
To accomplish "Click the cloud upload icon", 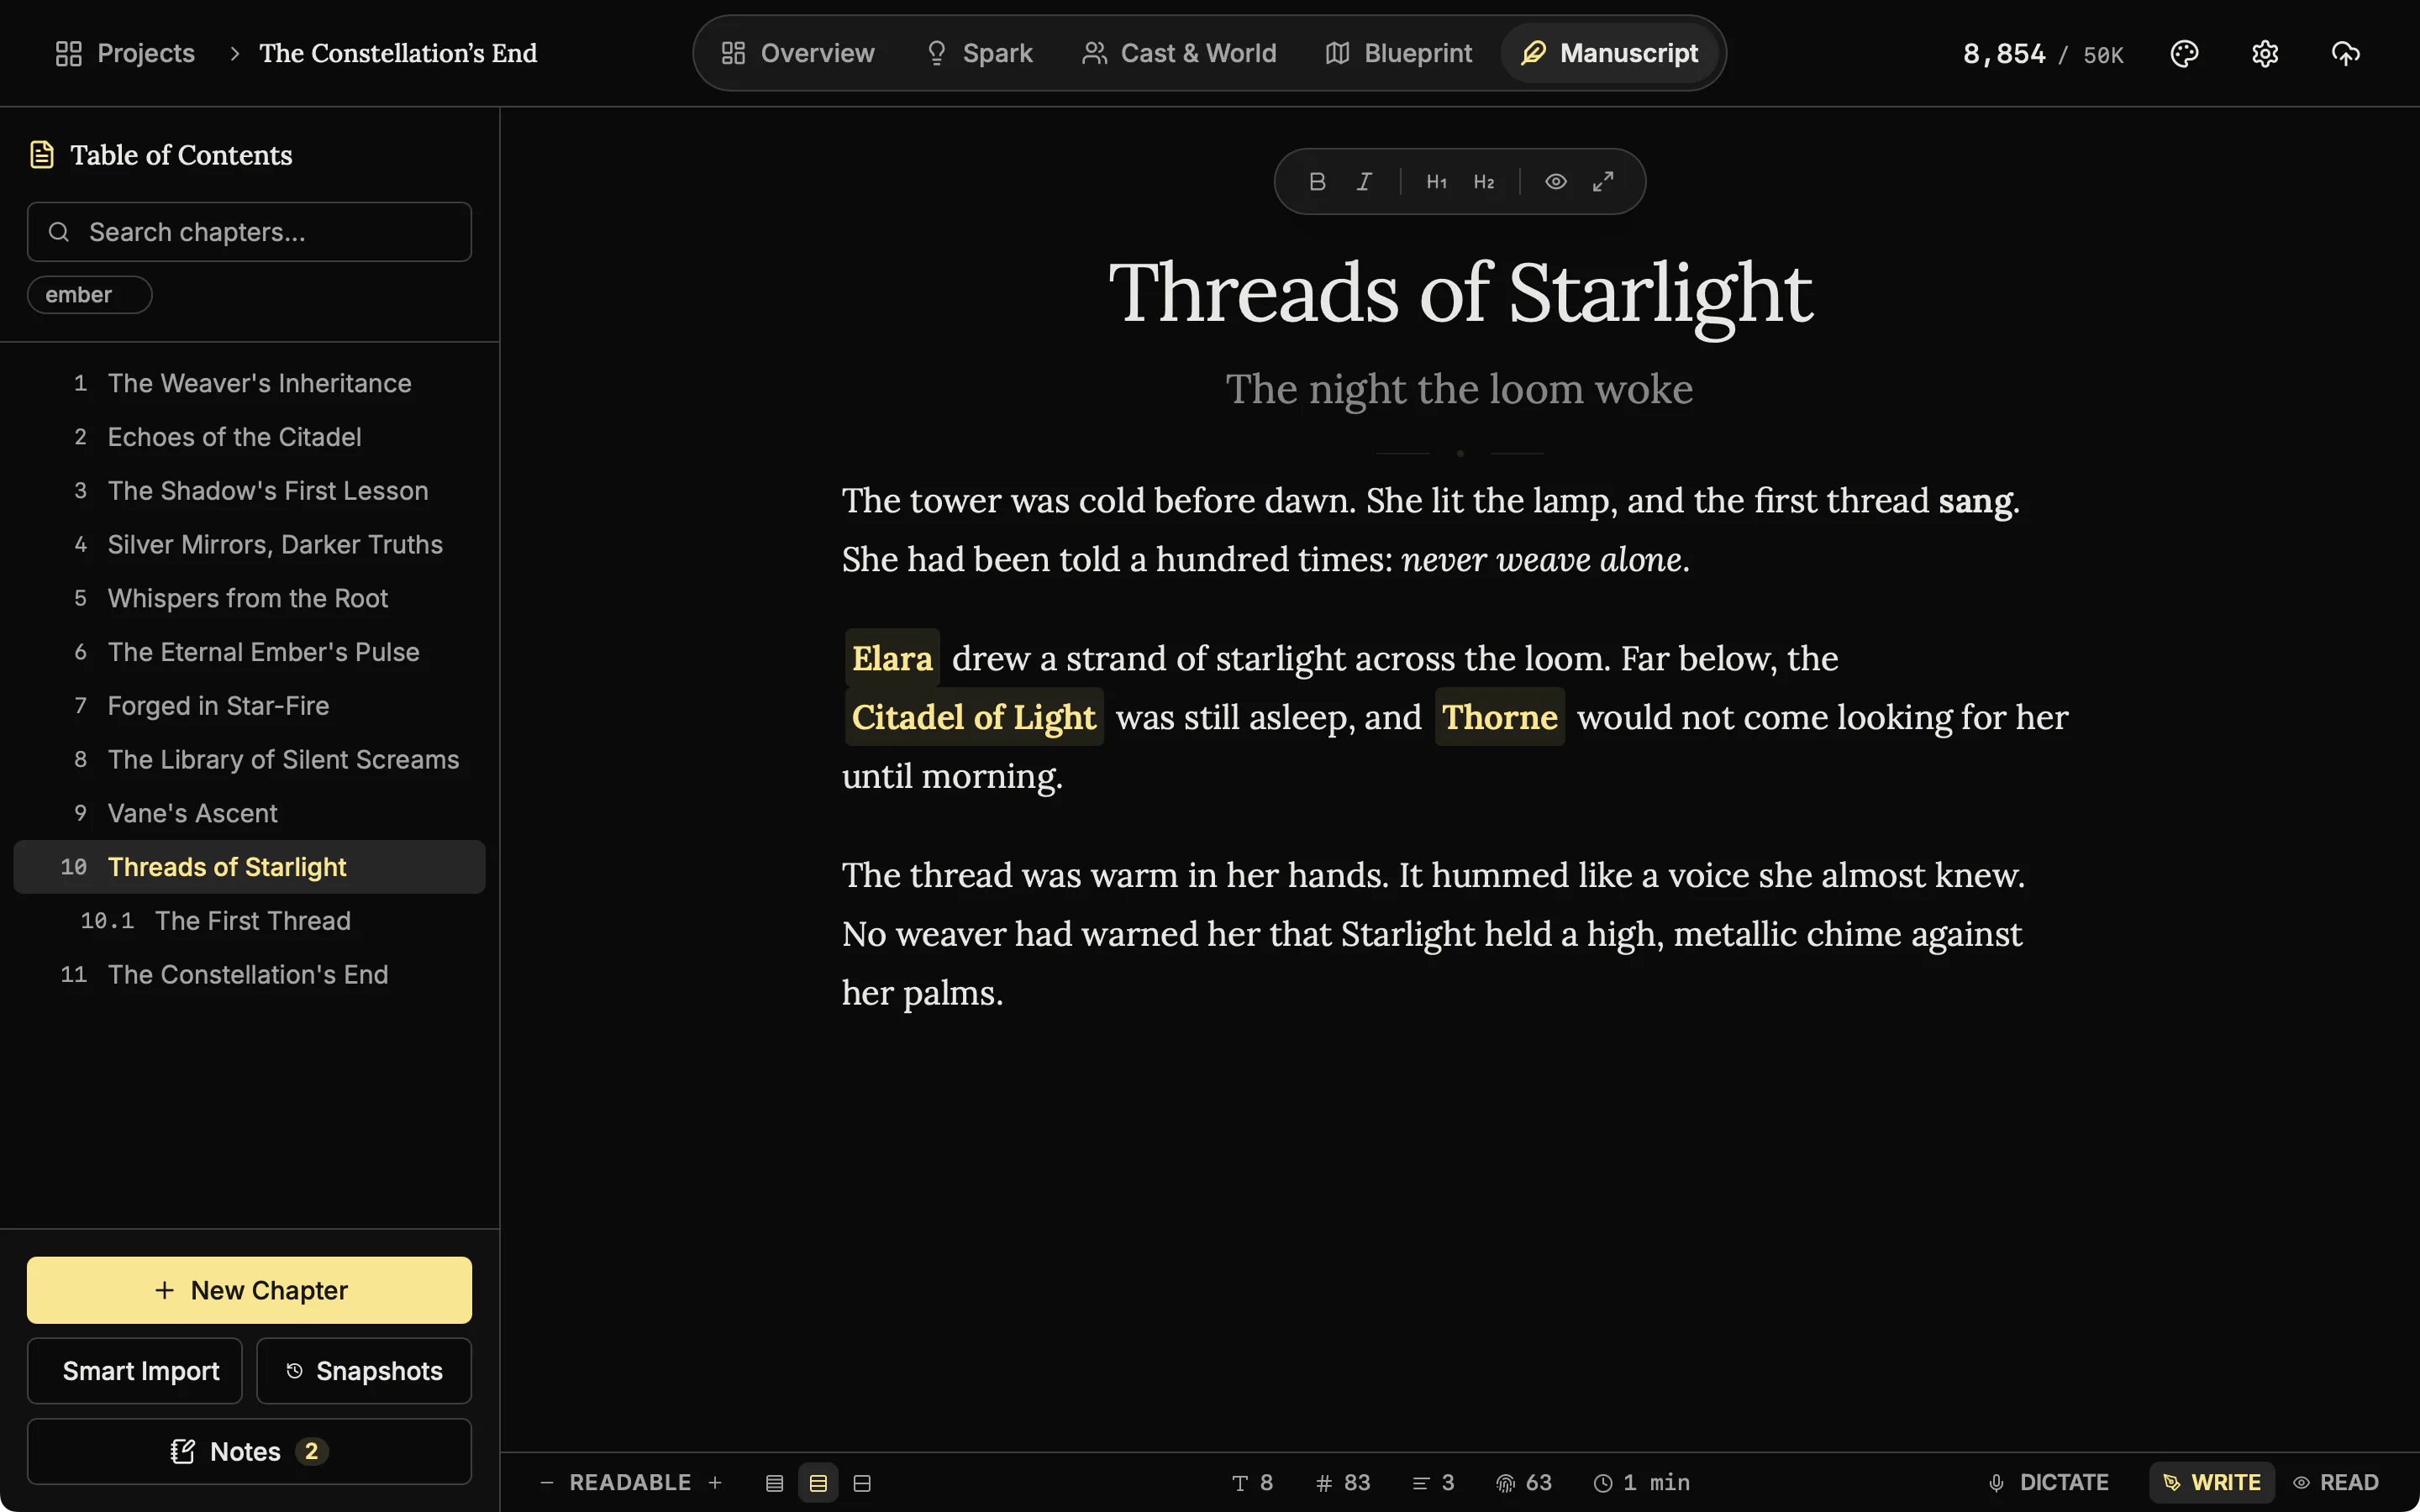I will [x=2345, y=53].
